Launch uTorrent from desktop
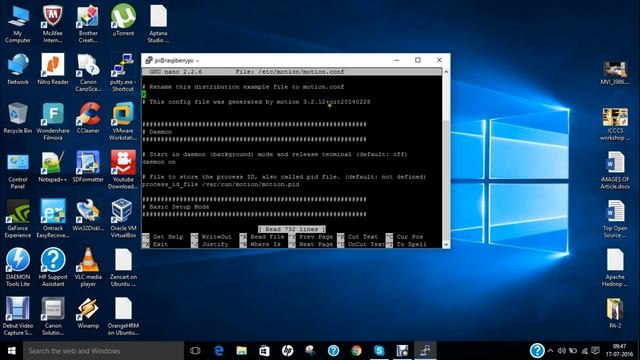640x360 pixels. pos(123,20)
